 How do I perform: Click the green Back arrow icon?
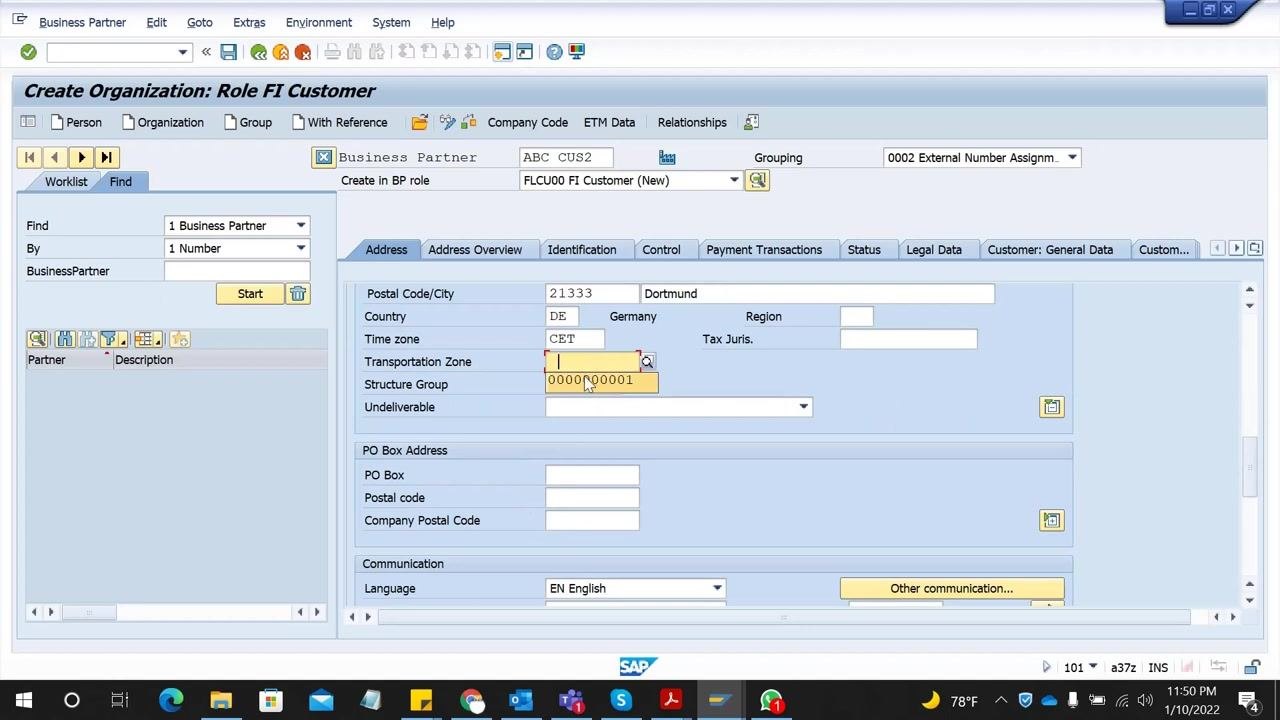259,52
